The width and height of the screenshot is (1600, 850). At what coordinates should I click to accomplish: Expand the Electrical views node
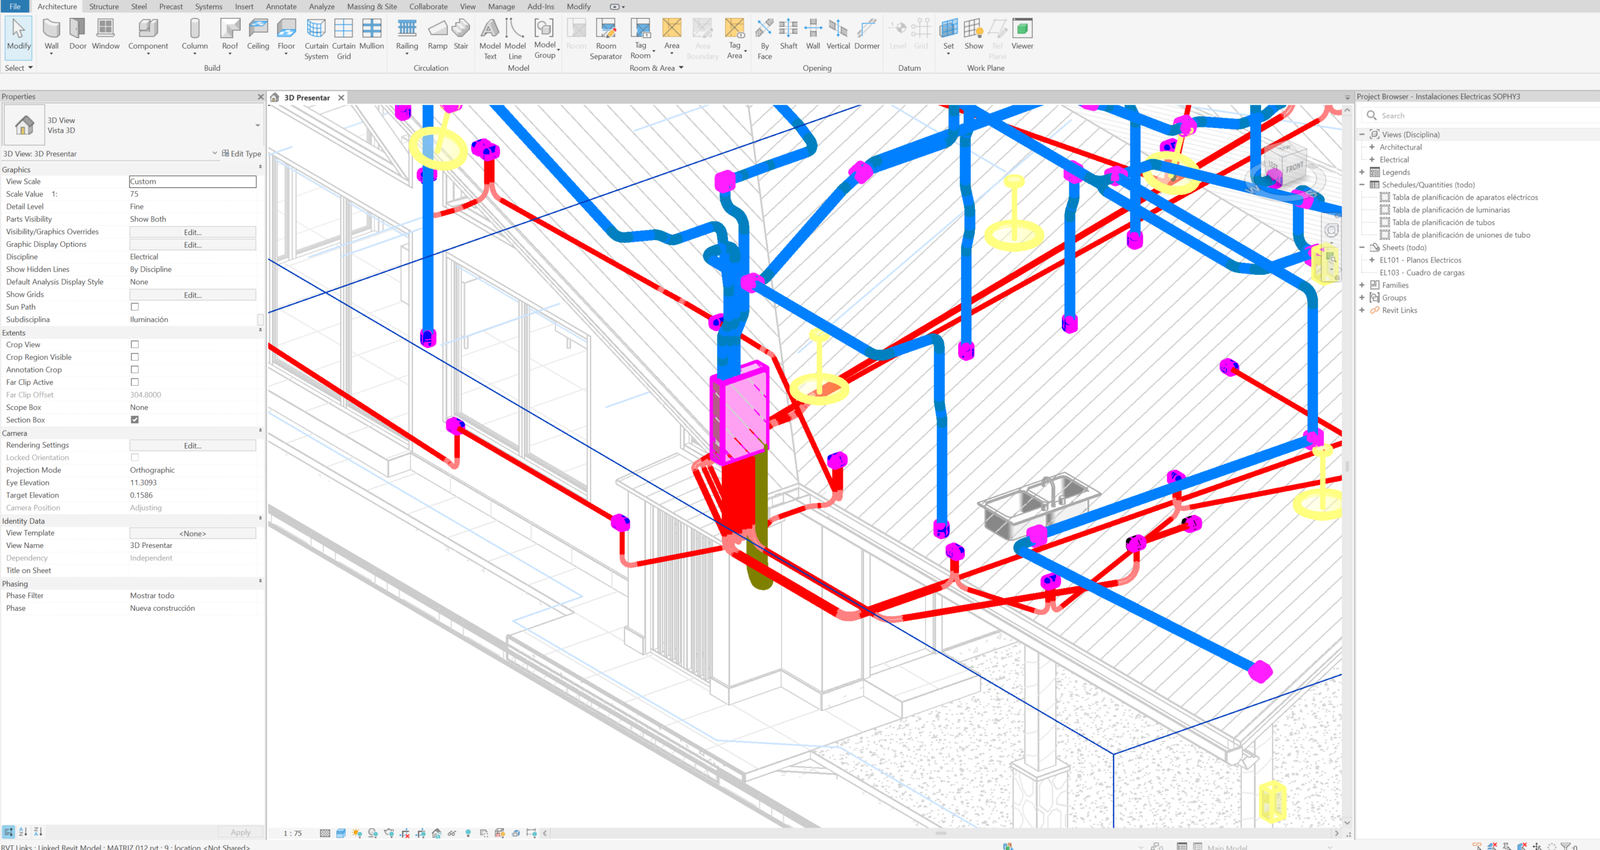(x=1372, y=160)
